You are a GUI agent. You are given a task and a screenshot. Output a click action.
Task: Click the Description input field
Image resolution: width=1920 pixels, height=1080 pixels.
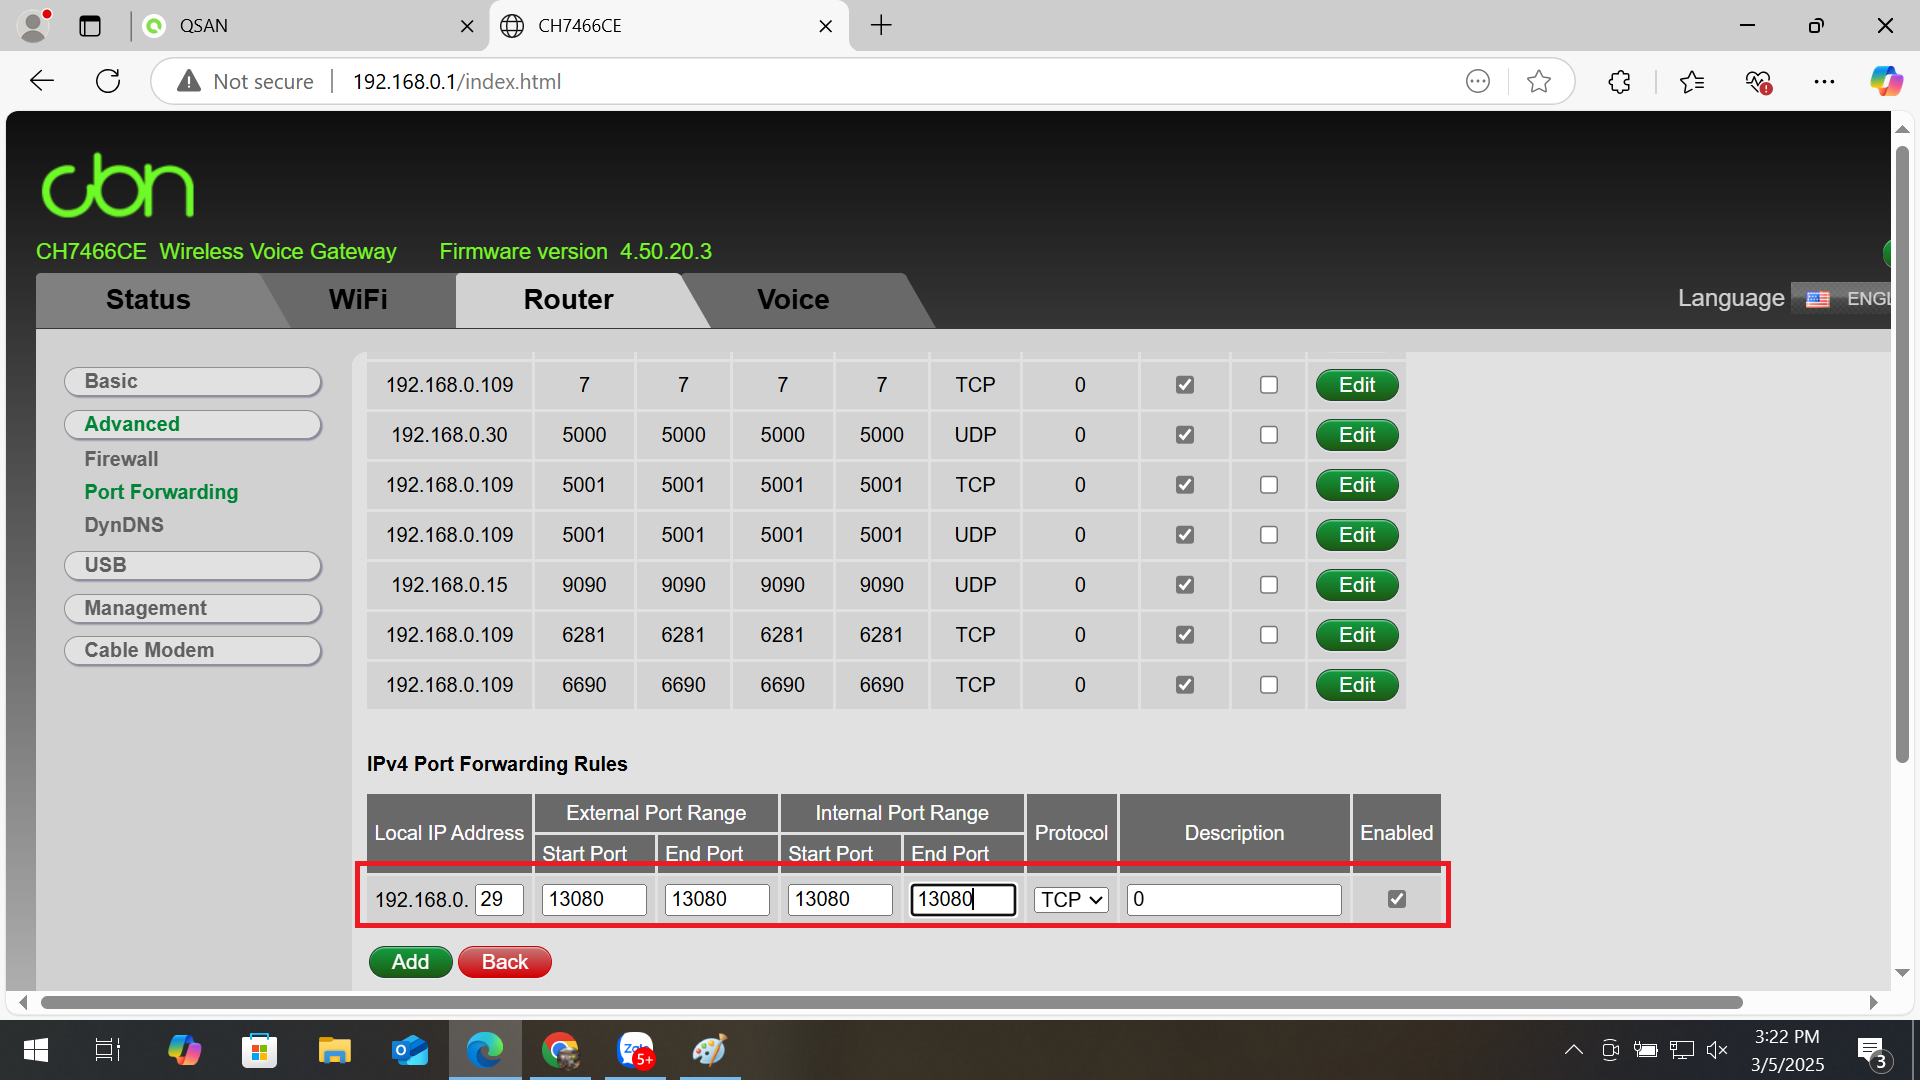click(1233, 899)
